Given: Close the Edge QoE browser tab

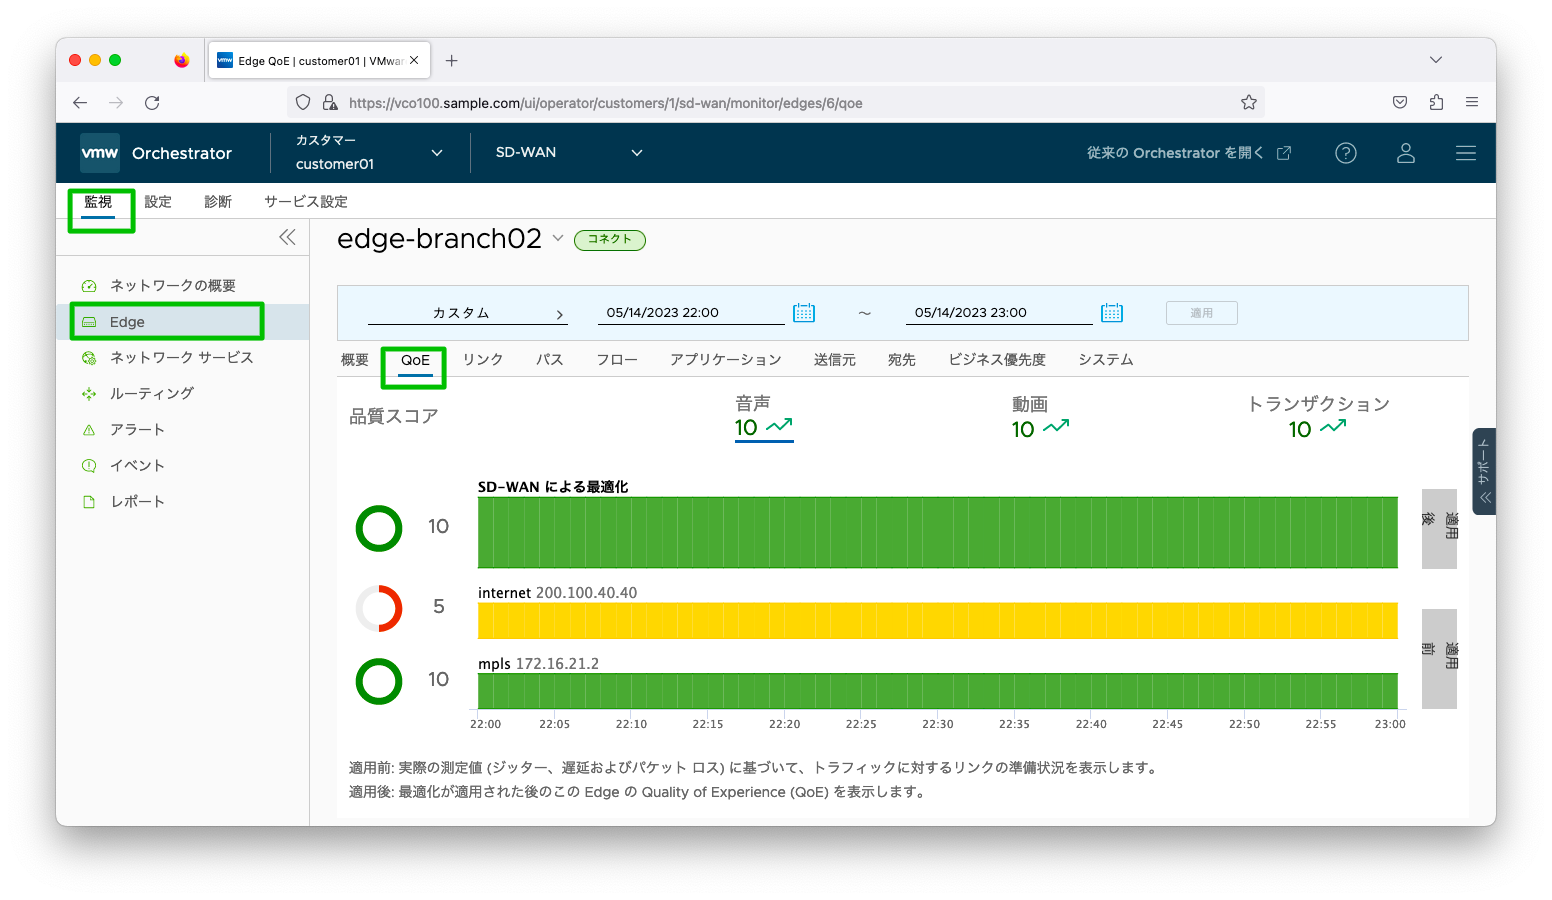Looking at the screenshot, I should [x=414, y=60].
